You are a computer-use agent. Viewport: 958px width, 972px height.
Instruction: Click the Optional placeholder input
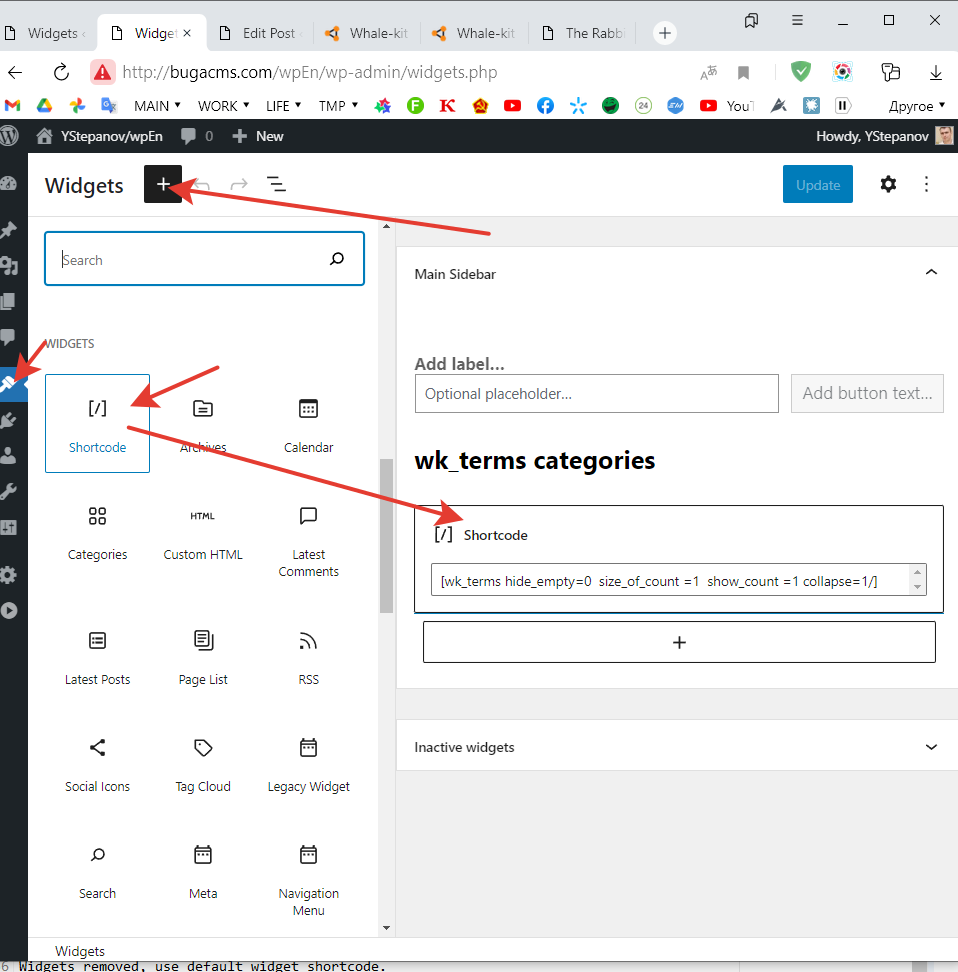[597, 393]
